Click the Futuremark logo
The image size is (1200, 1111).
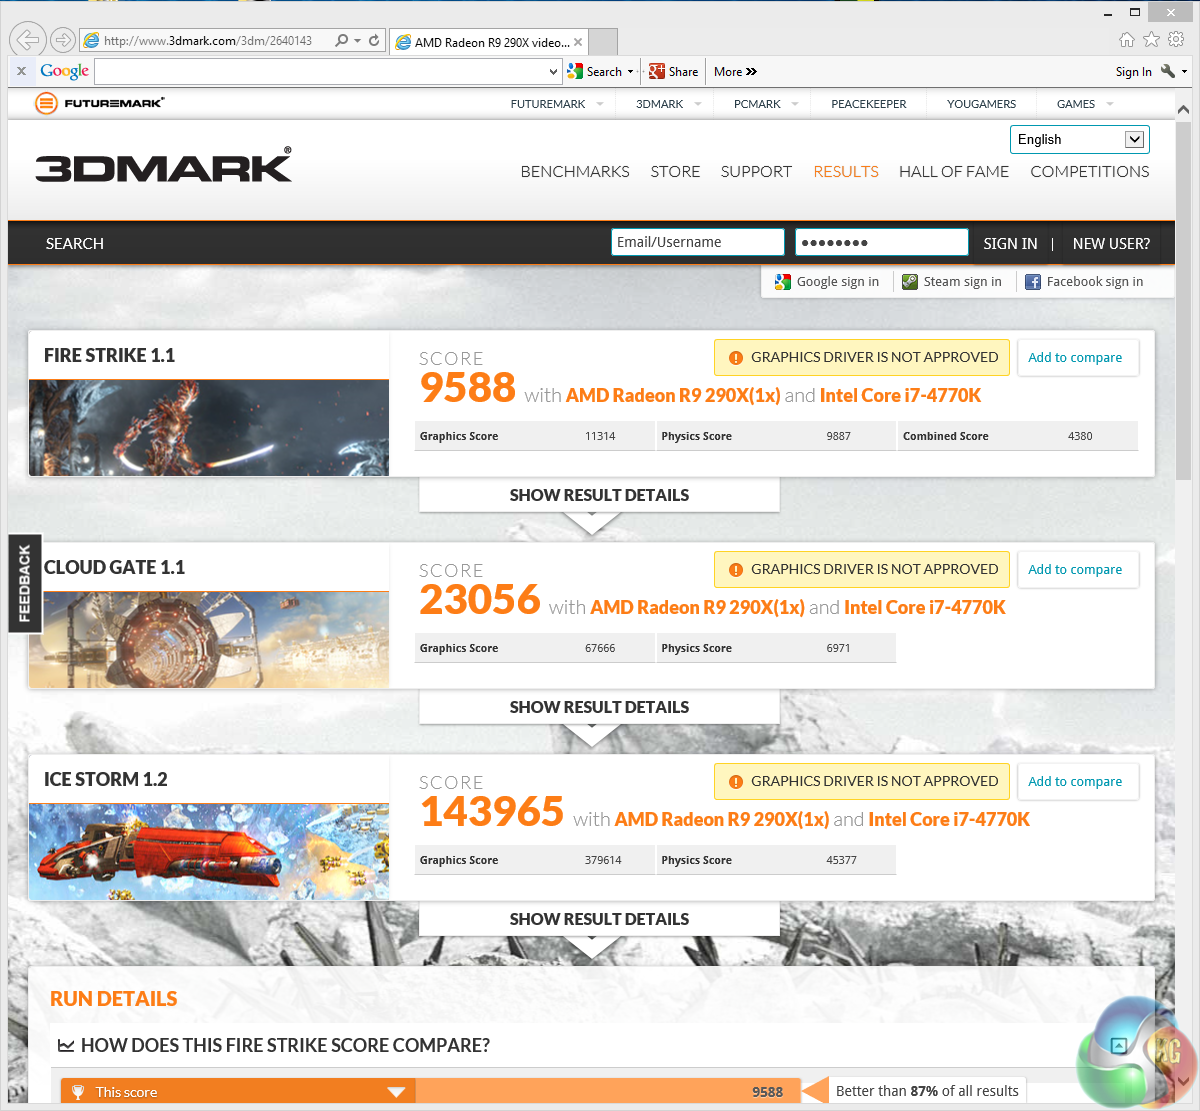pos(99,103)
